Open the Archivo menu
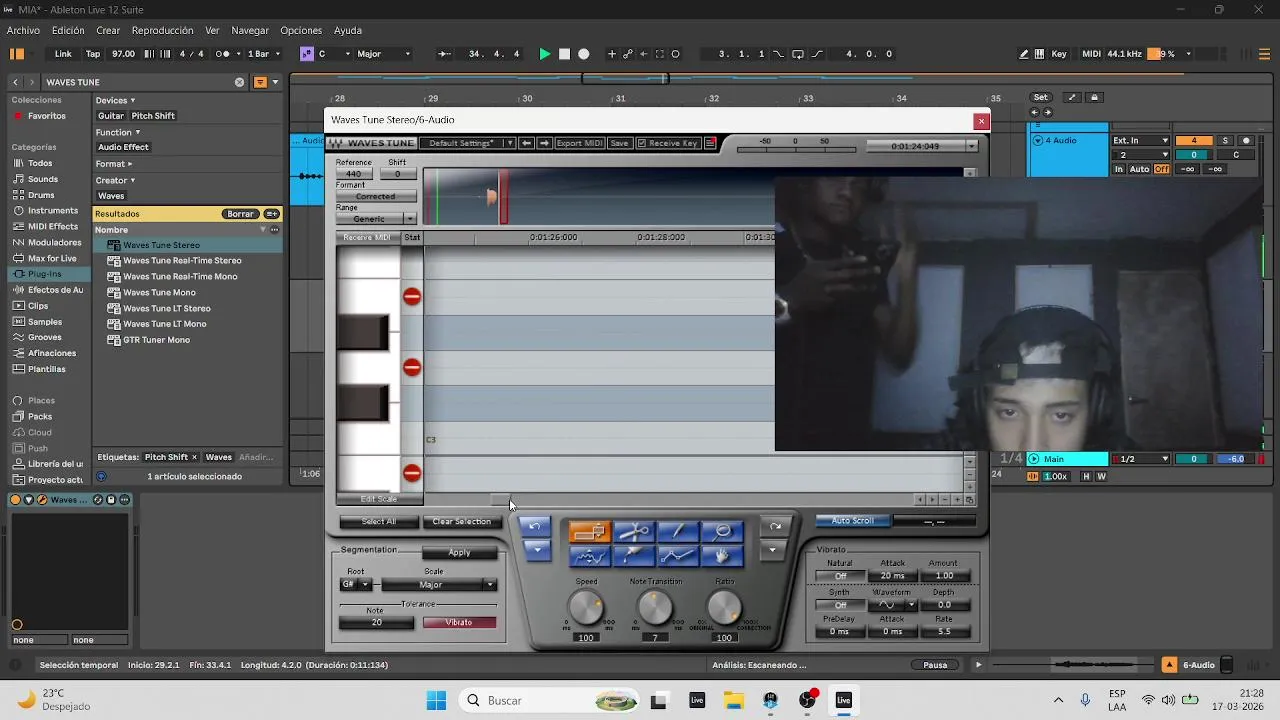 [24, 31]
